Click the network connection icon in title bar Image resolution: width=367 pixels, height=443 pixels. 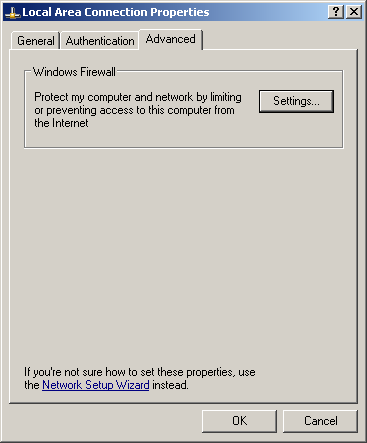(x=13, y=13)
